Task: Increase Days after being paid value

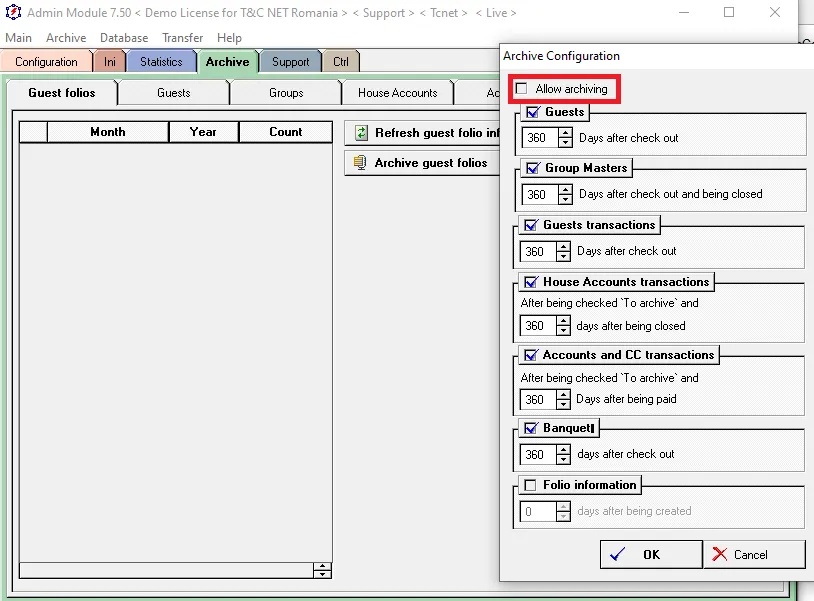Action: click(x=563, y=394)
